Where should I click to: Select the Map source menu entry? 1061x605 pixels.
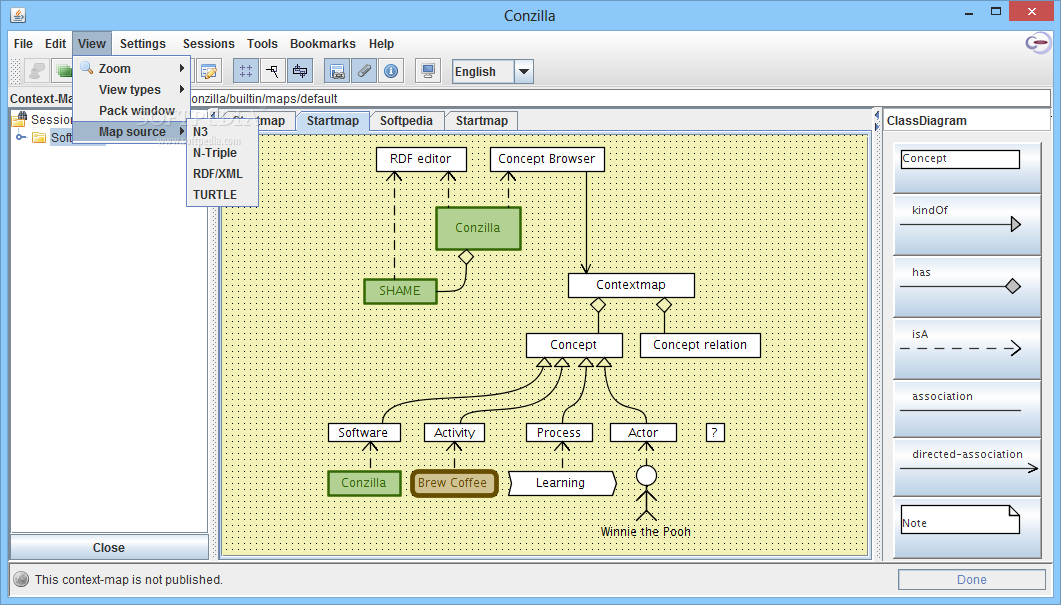[131, 131]
